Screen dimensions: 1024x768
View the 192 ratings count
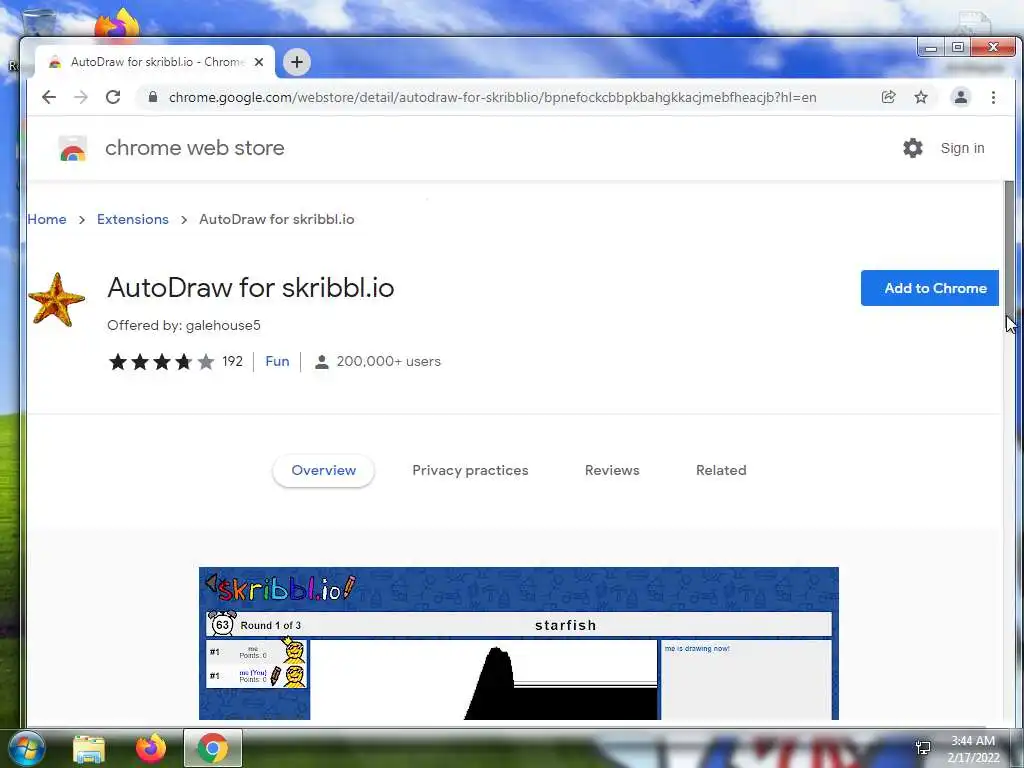tap(232, 362)
